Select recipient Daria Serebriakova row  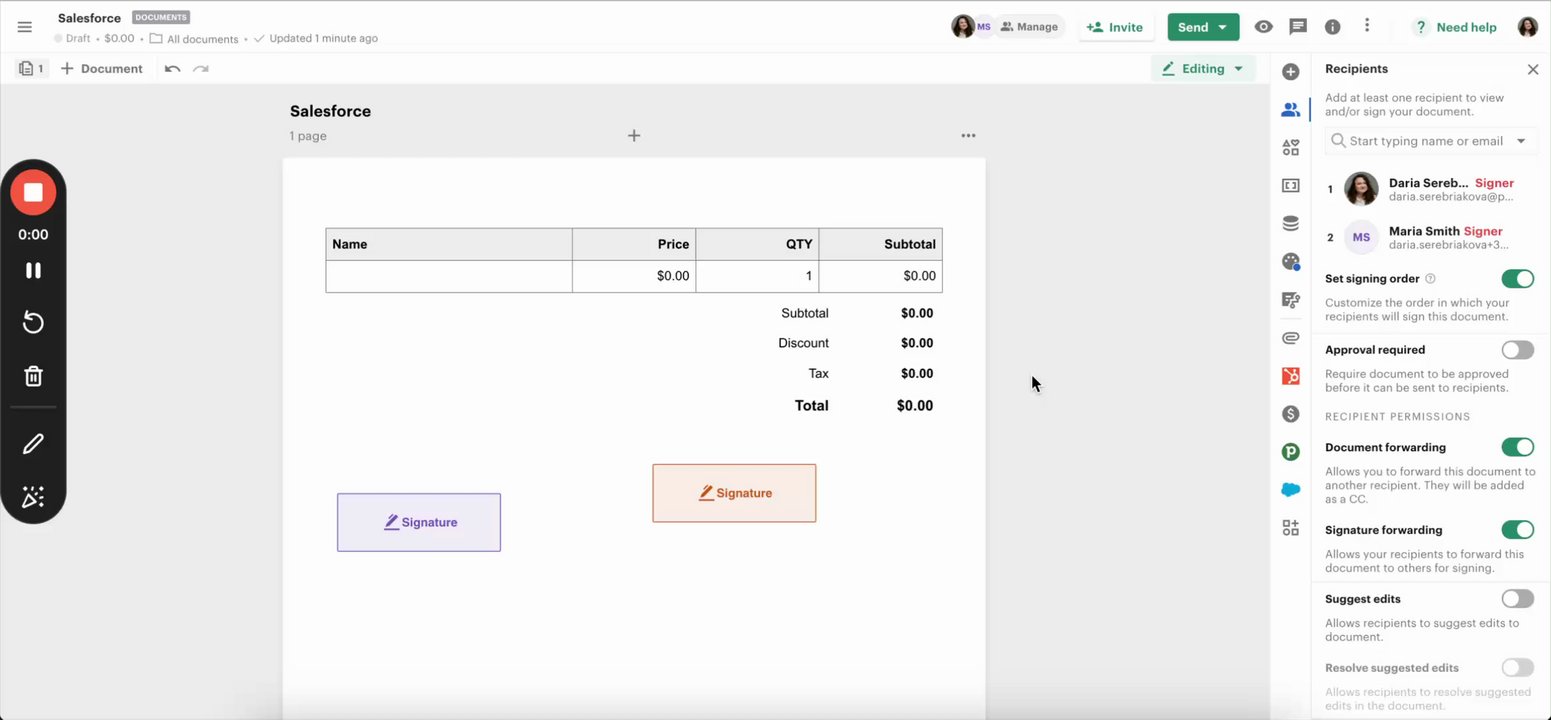tap(1430, 189)
